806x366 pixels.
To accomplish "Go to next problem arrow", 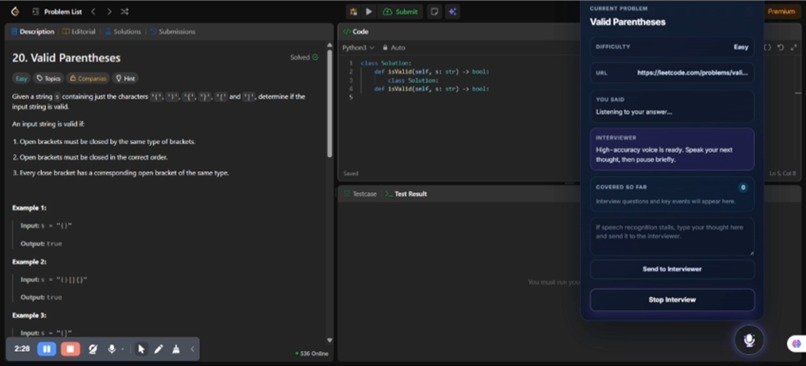I will point(109,11).
